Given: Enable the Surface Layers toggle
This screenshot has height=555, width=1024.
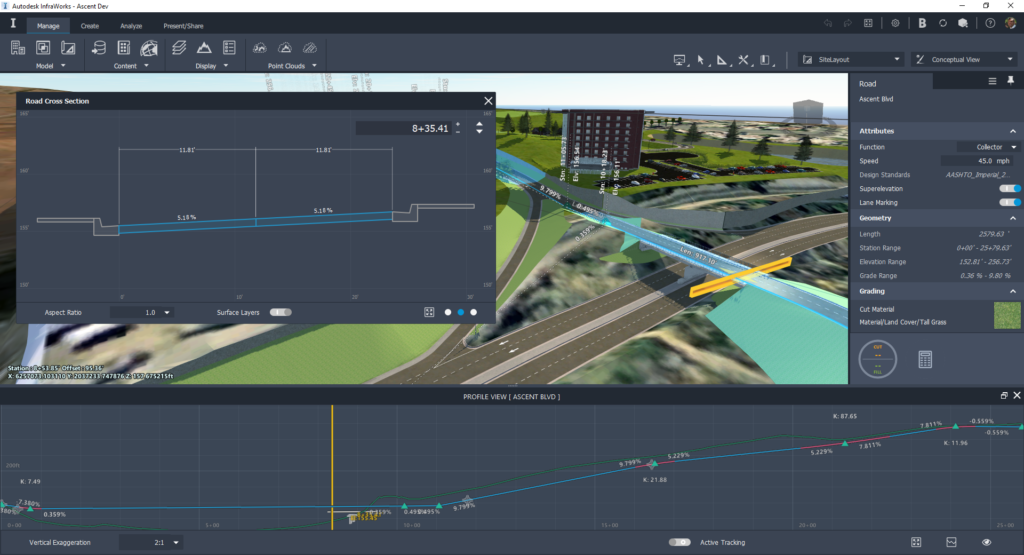Looking at the screenshot, I should [x=280, y=312].
